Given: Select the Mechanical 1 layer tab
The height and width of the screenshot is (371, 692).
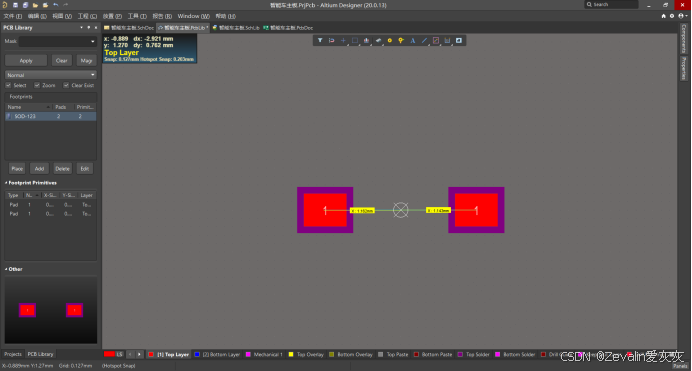Looking at the screenshot, I should tap(264, 354).
